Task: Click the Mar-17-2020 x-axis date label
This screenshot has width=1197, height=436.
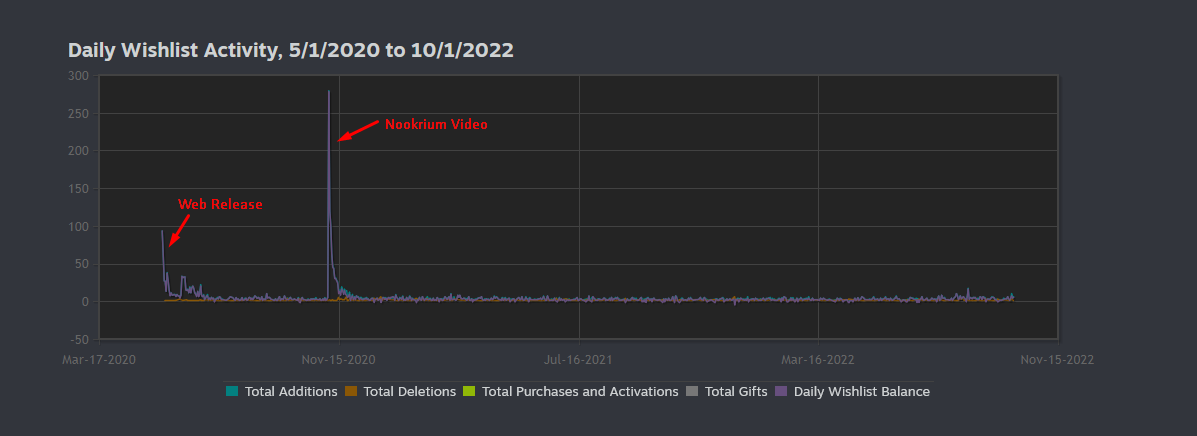Action: (99, 360)
